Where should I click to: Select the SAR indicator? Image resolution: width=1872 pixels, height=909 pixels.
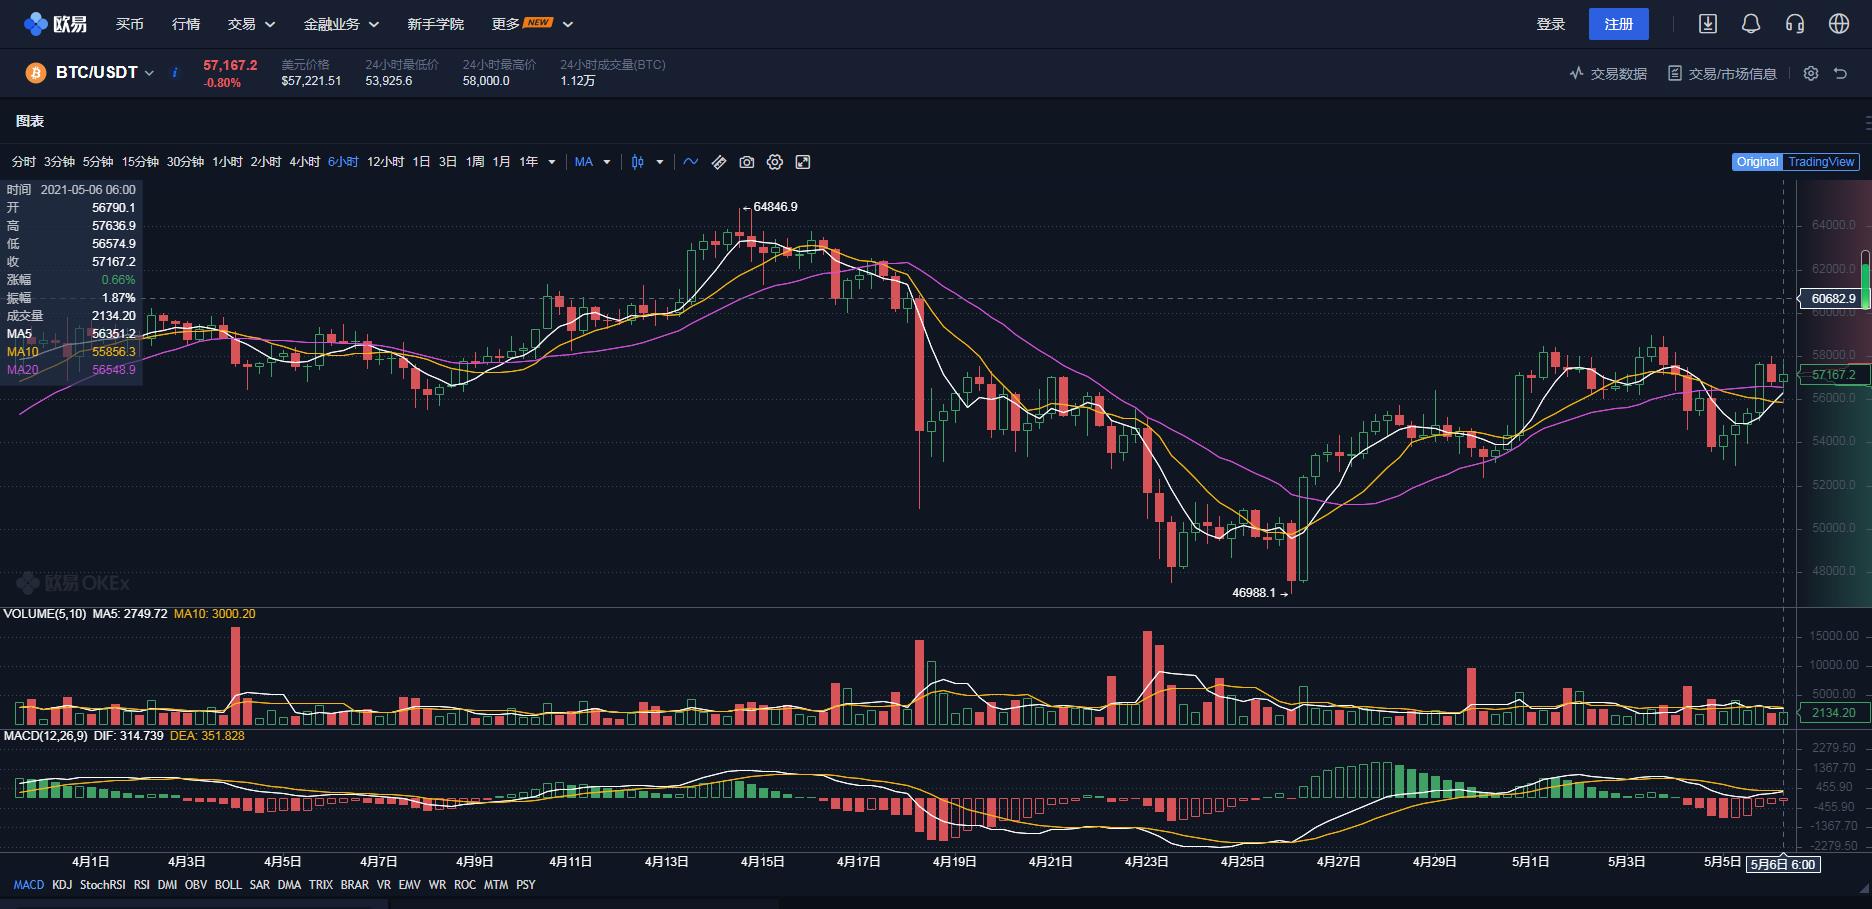point(260,885)
